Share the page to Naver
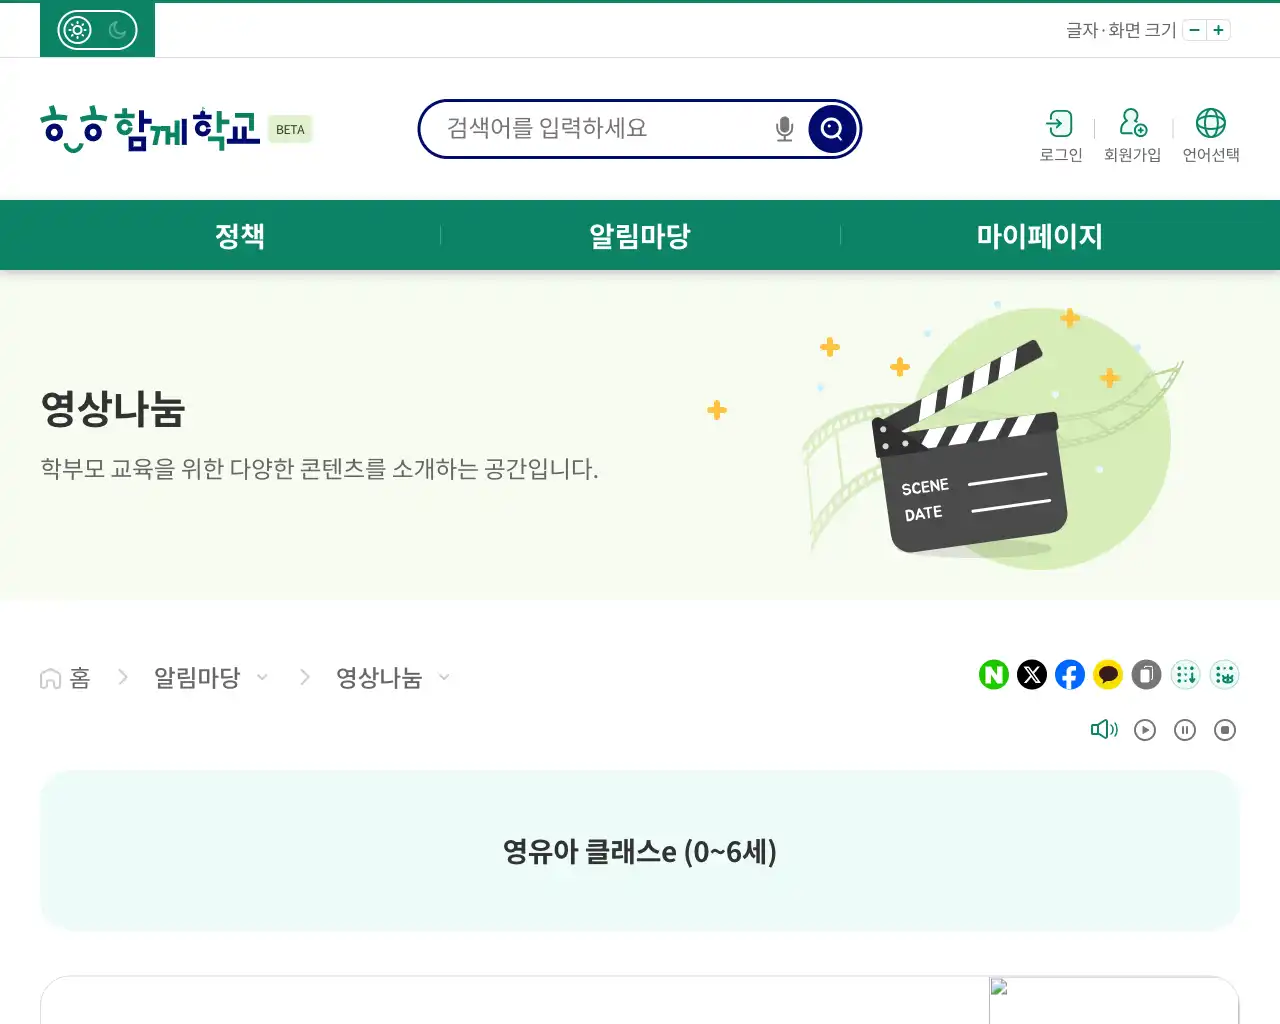Screen dimensions: 1280x1024 [993, 675]
